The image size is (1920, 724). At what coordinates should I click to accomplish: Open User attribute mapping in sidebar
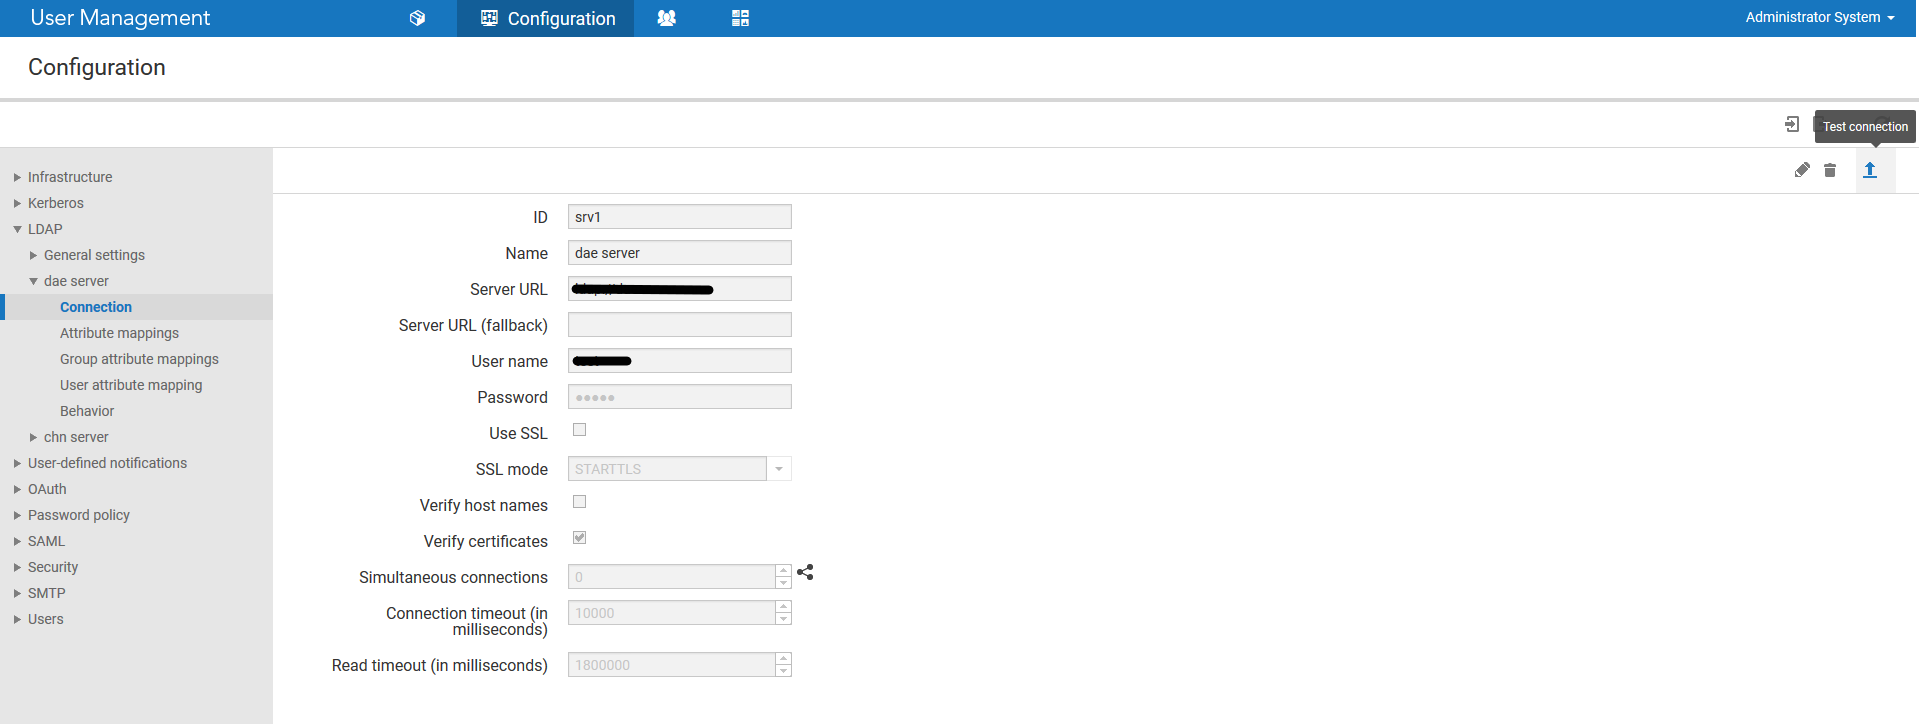tap(131, 385)
